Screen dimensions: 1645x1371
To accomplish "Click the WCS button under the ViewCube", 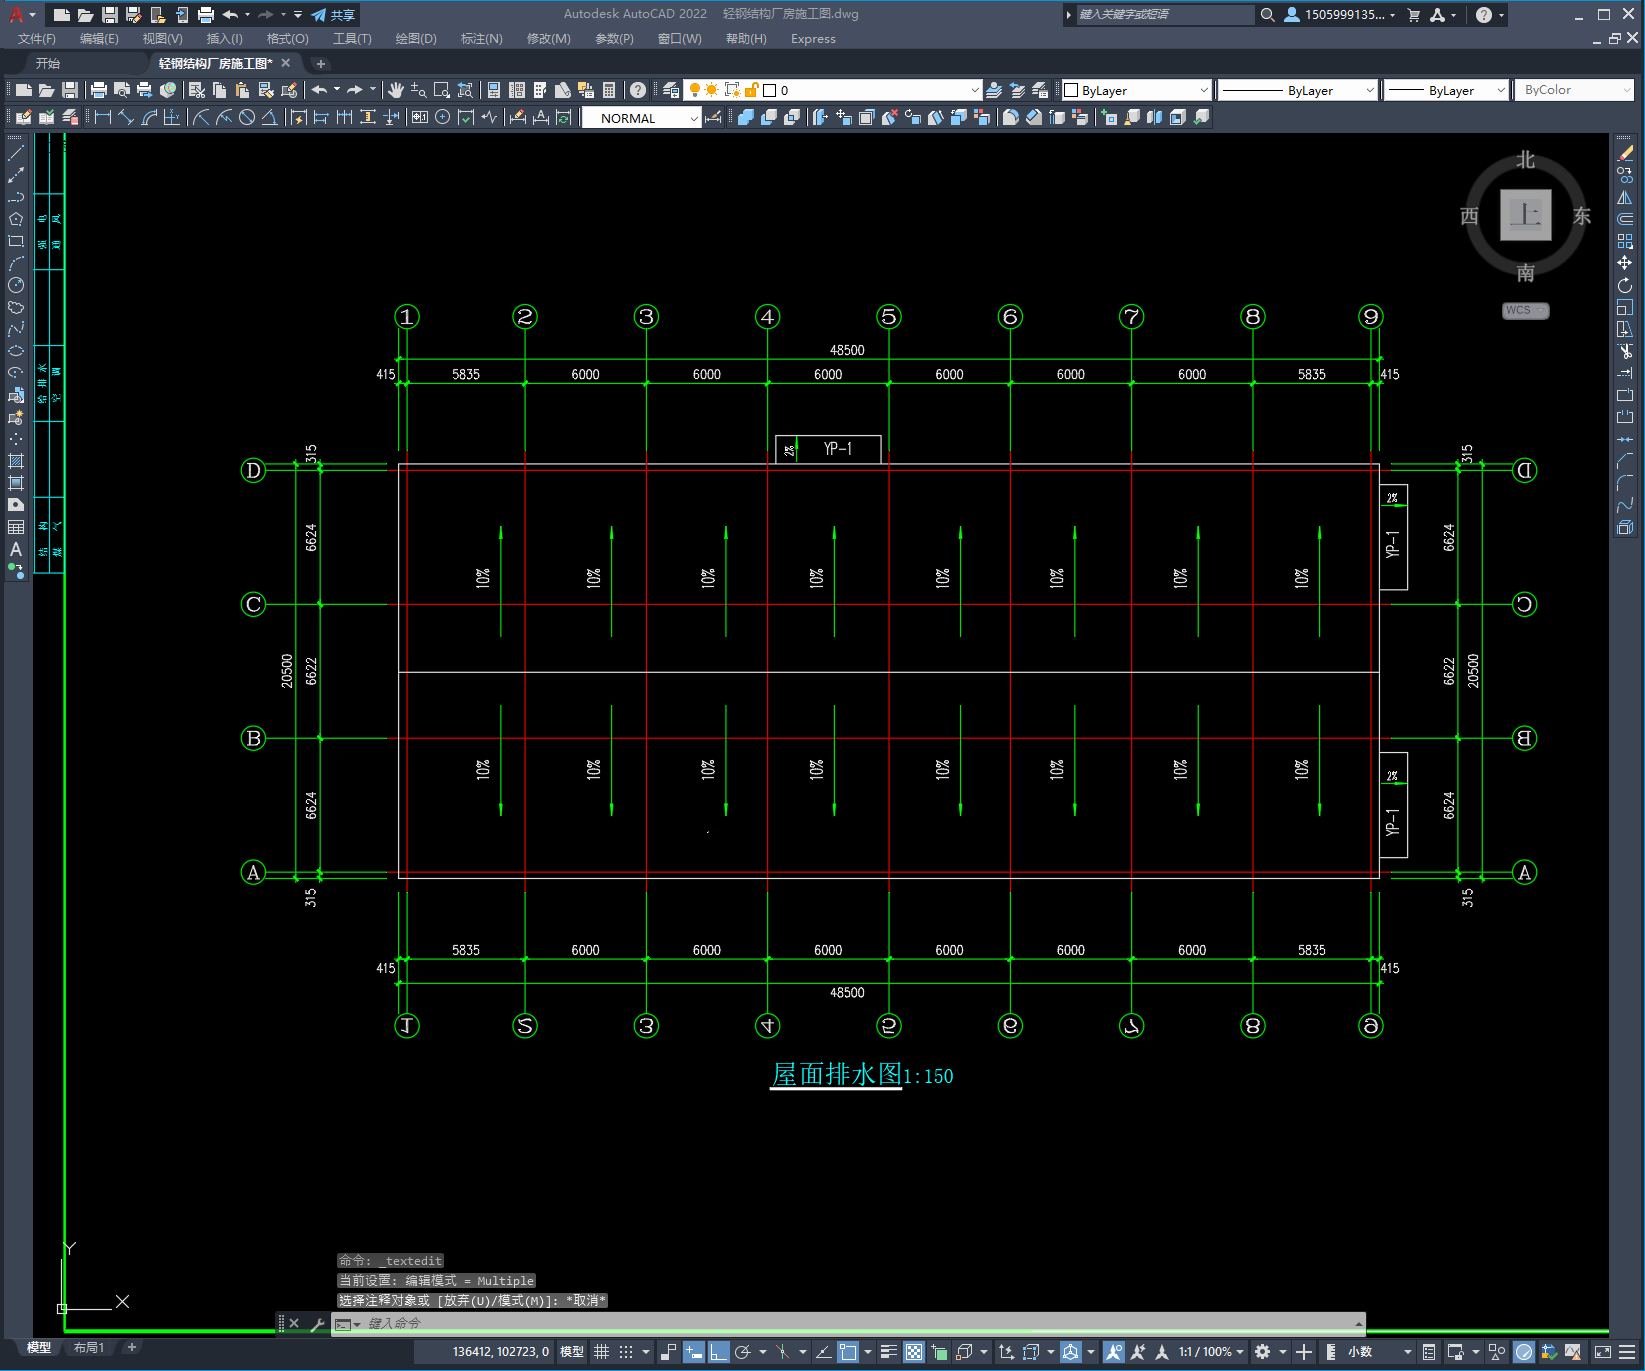I will (1525, 311).
